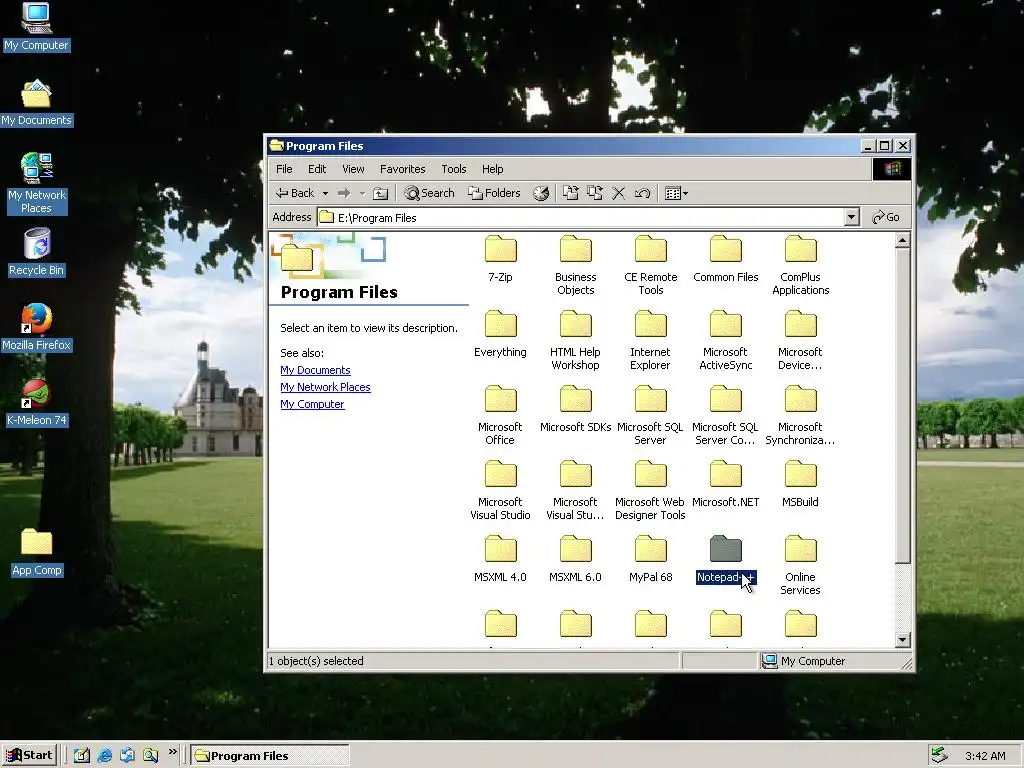Select the ComPlus Applications folder
This screenshot has height=768, width=1024.
point(801,266)
